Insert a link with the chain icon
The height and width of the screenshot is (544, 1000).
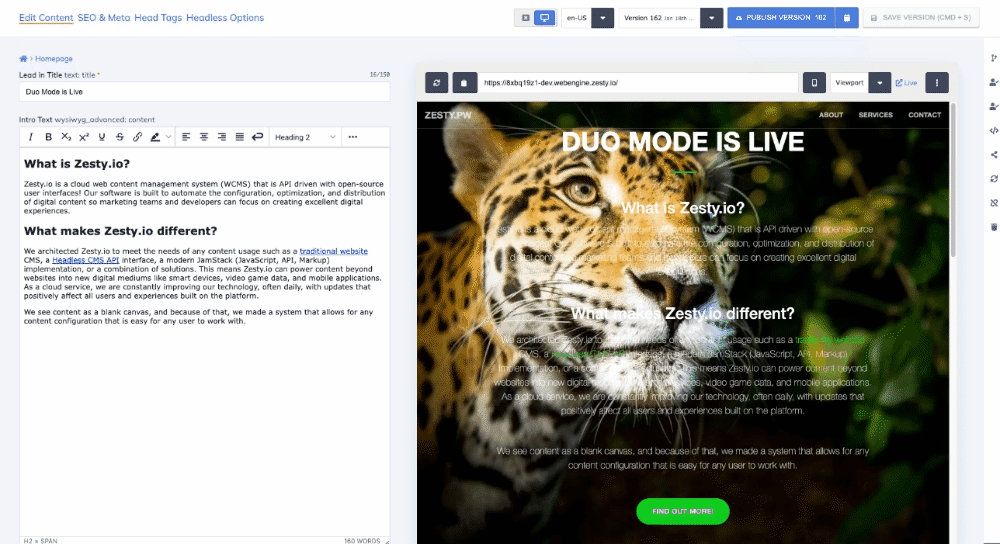pyautogui.click(x=137, y=137)
